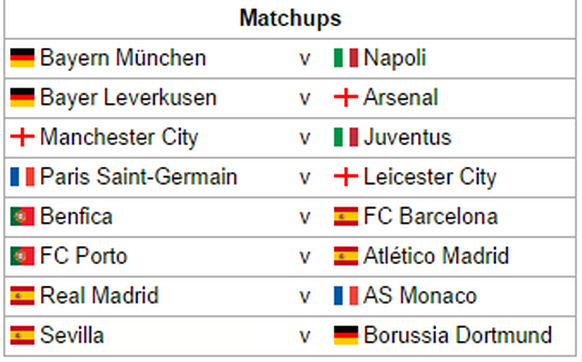582x362 pixels.
Task: Select the Leicester City team name
Action: pos(430,177)
